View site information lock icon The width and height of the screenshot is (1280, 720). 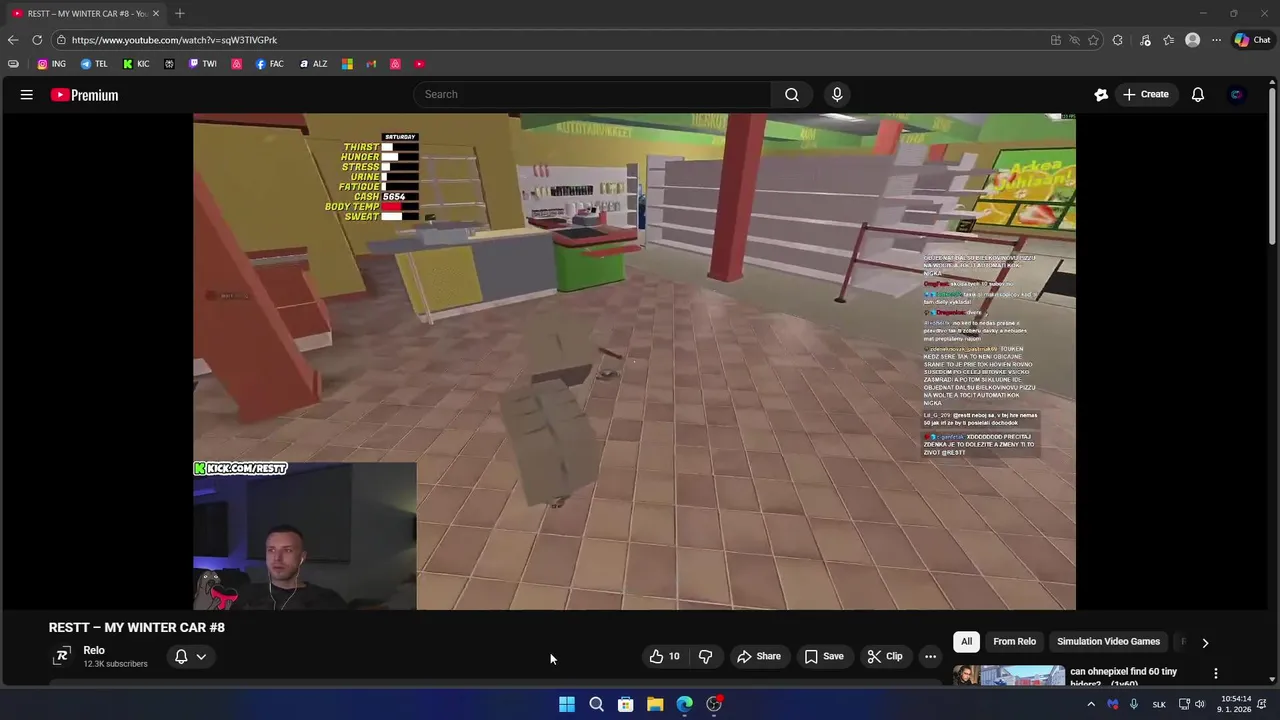point(61,40)
